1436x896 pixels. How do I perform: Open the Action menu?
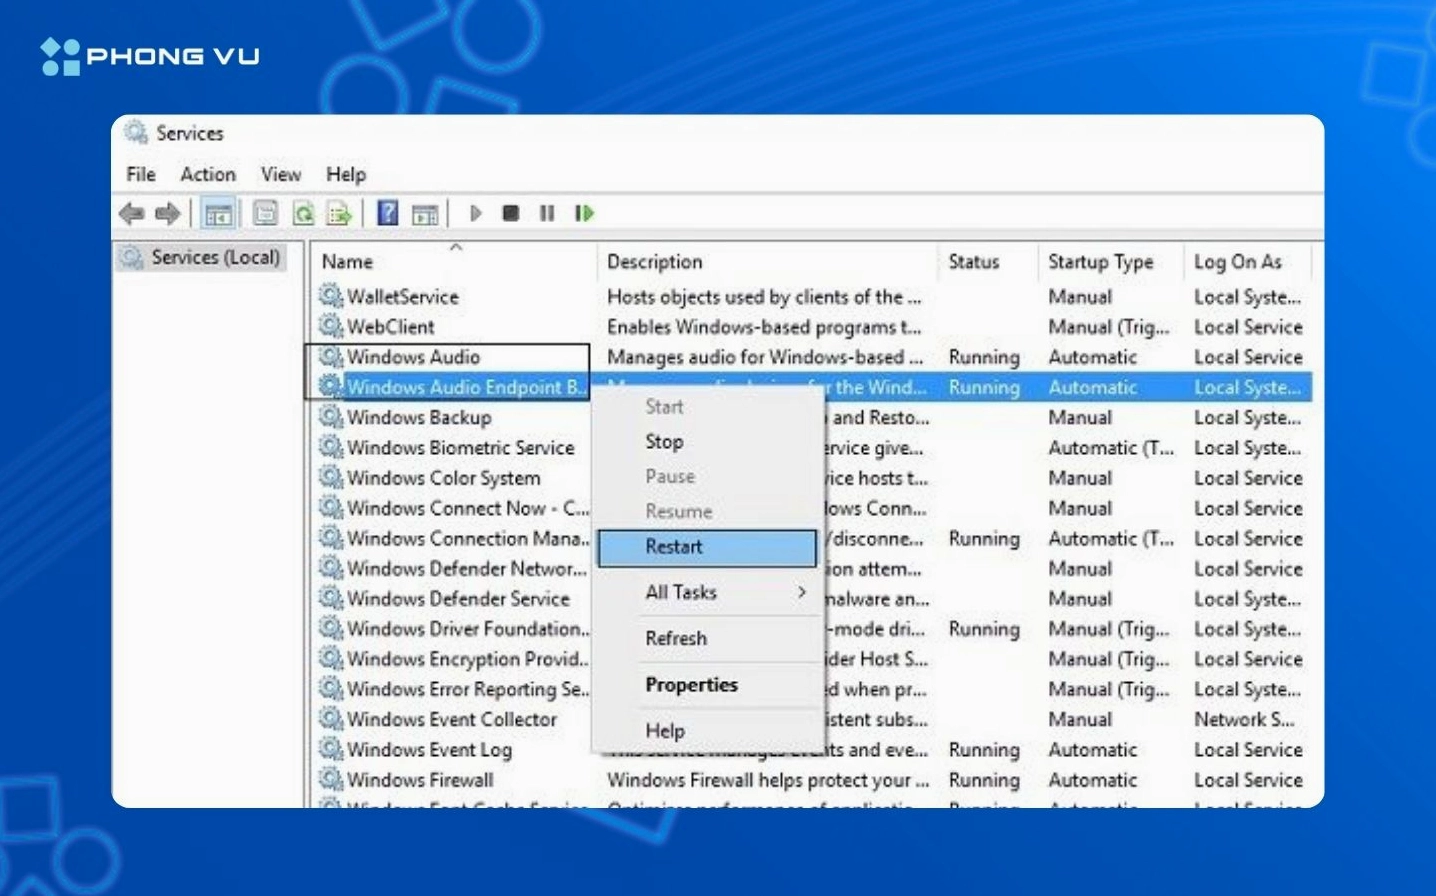pos(208,174)
